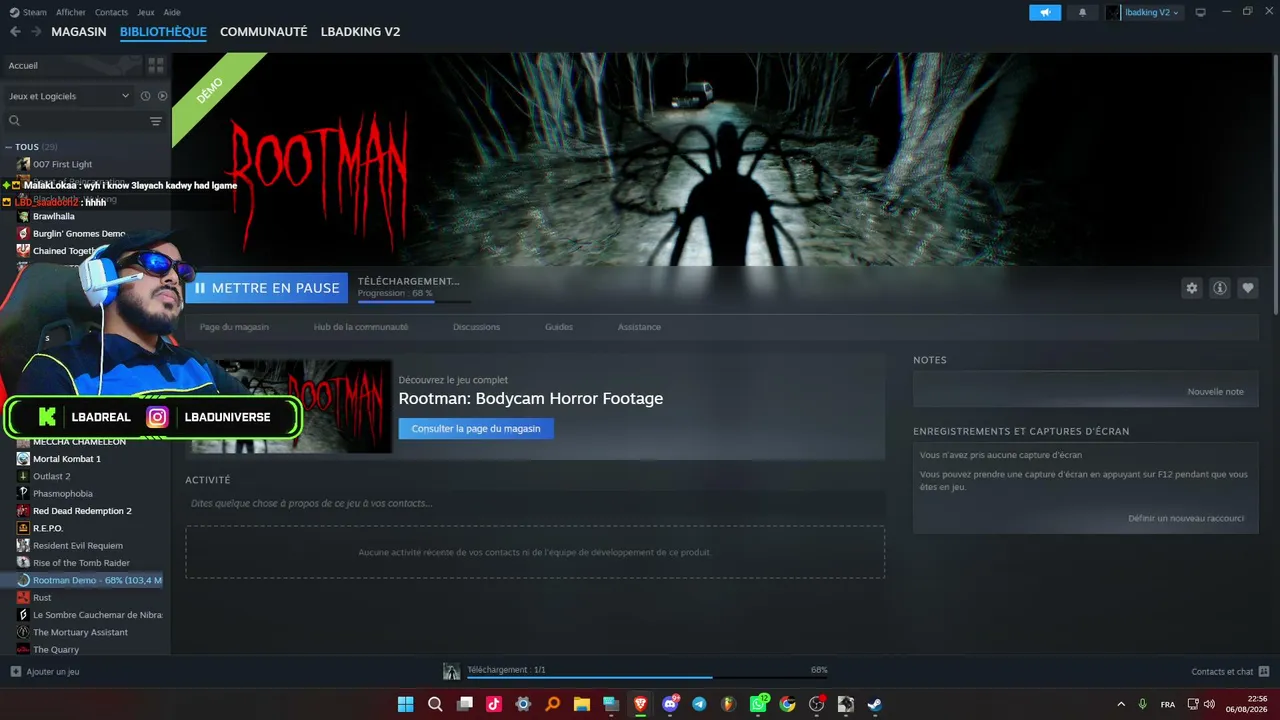1280x720 pixels.
Task: Select The Mortuary Assistant in library
Action: pos(80,632)
